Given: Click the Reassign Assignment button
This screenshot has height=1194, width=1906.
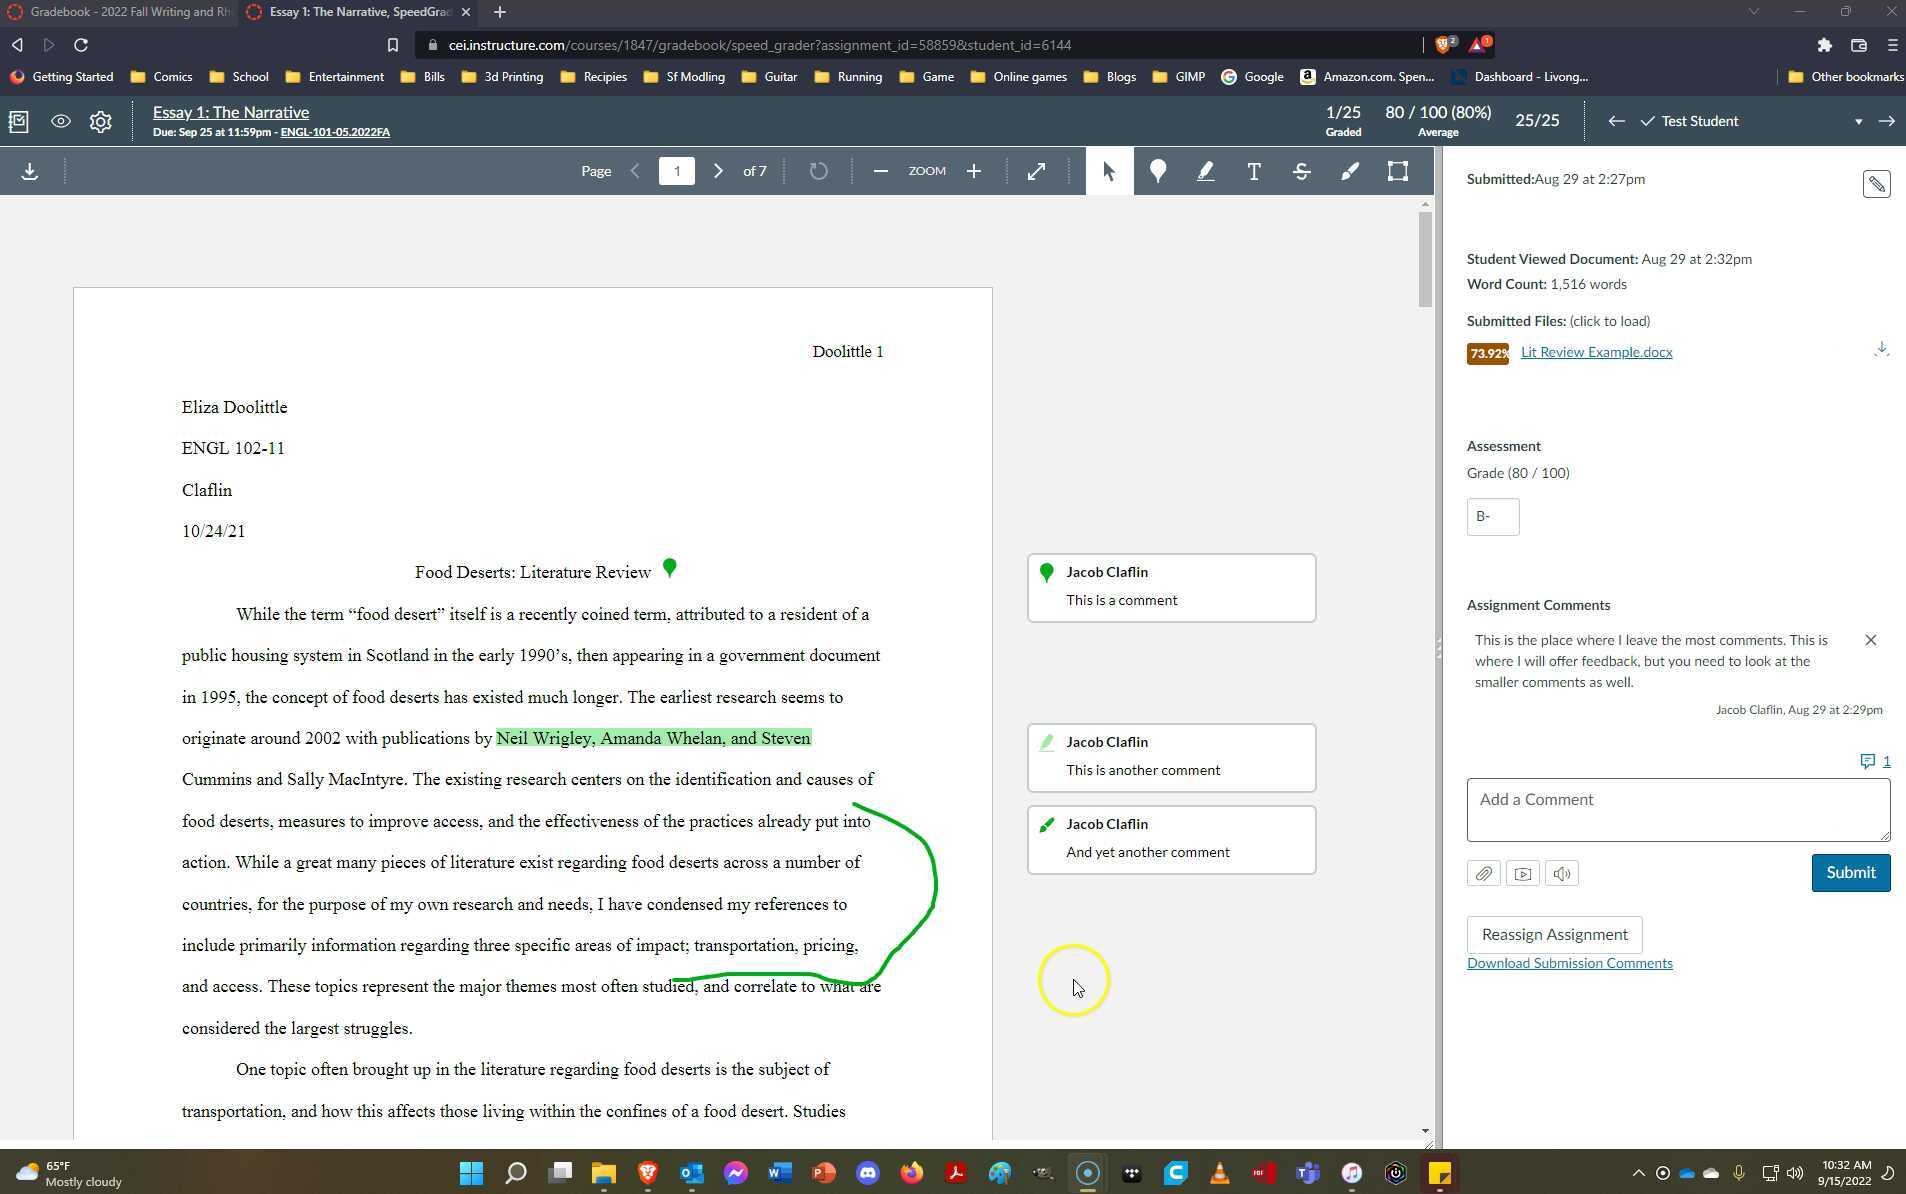Looking at the screenshot, I should click(1554, 934).
